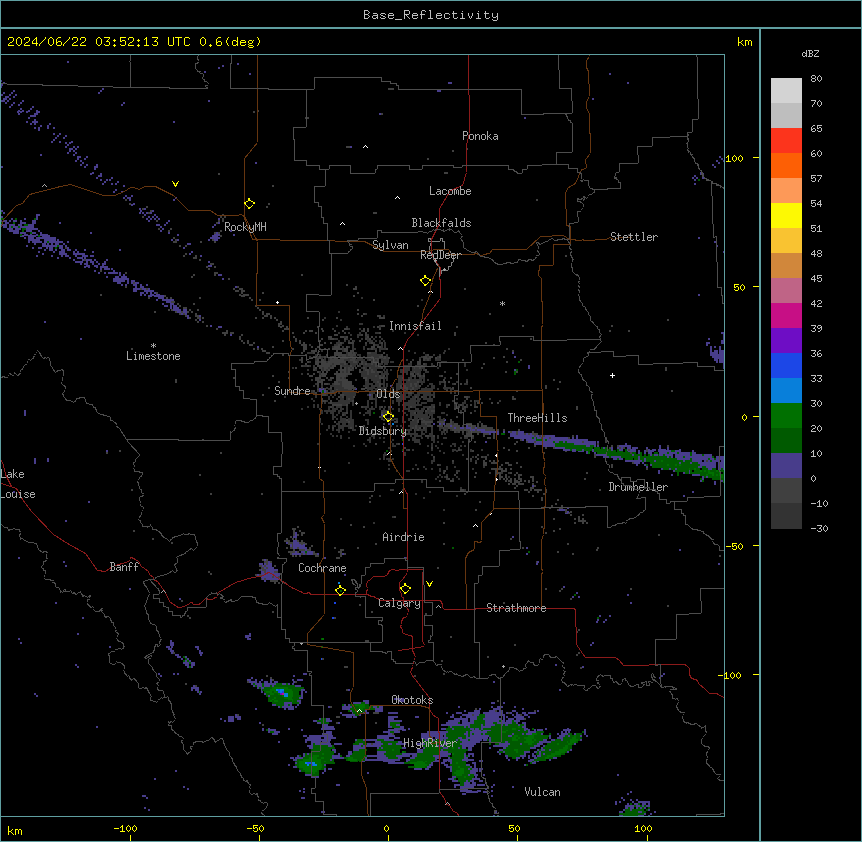
Task: Click the RockyMH label
Action: point(245,227)
